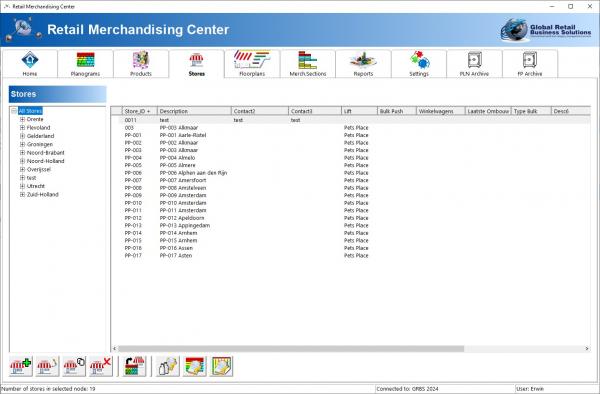Click the Bulk Push column header
600x394 pixels.
pos(397,111)
